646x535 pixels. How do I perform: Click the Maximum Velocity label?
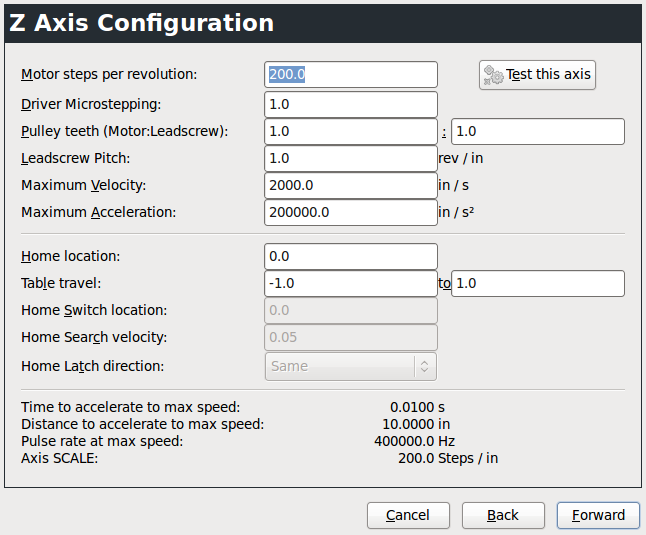tap(84, 185)
